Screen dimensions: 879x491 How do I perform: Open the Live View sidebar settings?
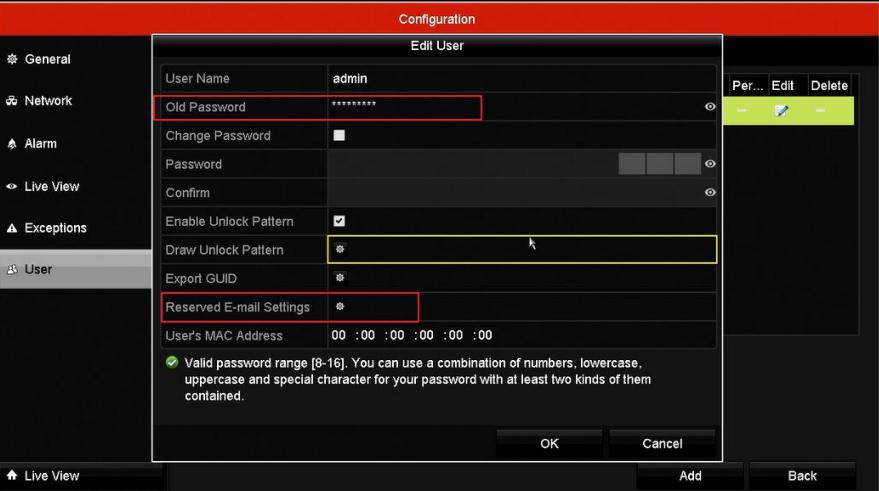(x=50, y=186)
